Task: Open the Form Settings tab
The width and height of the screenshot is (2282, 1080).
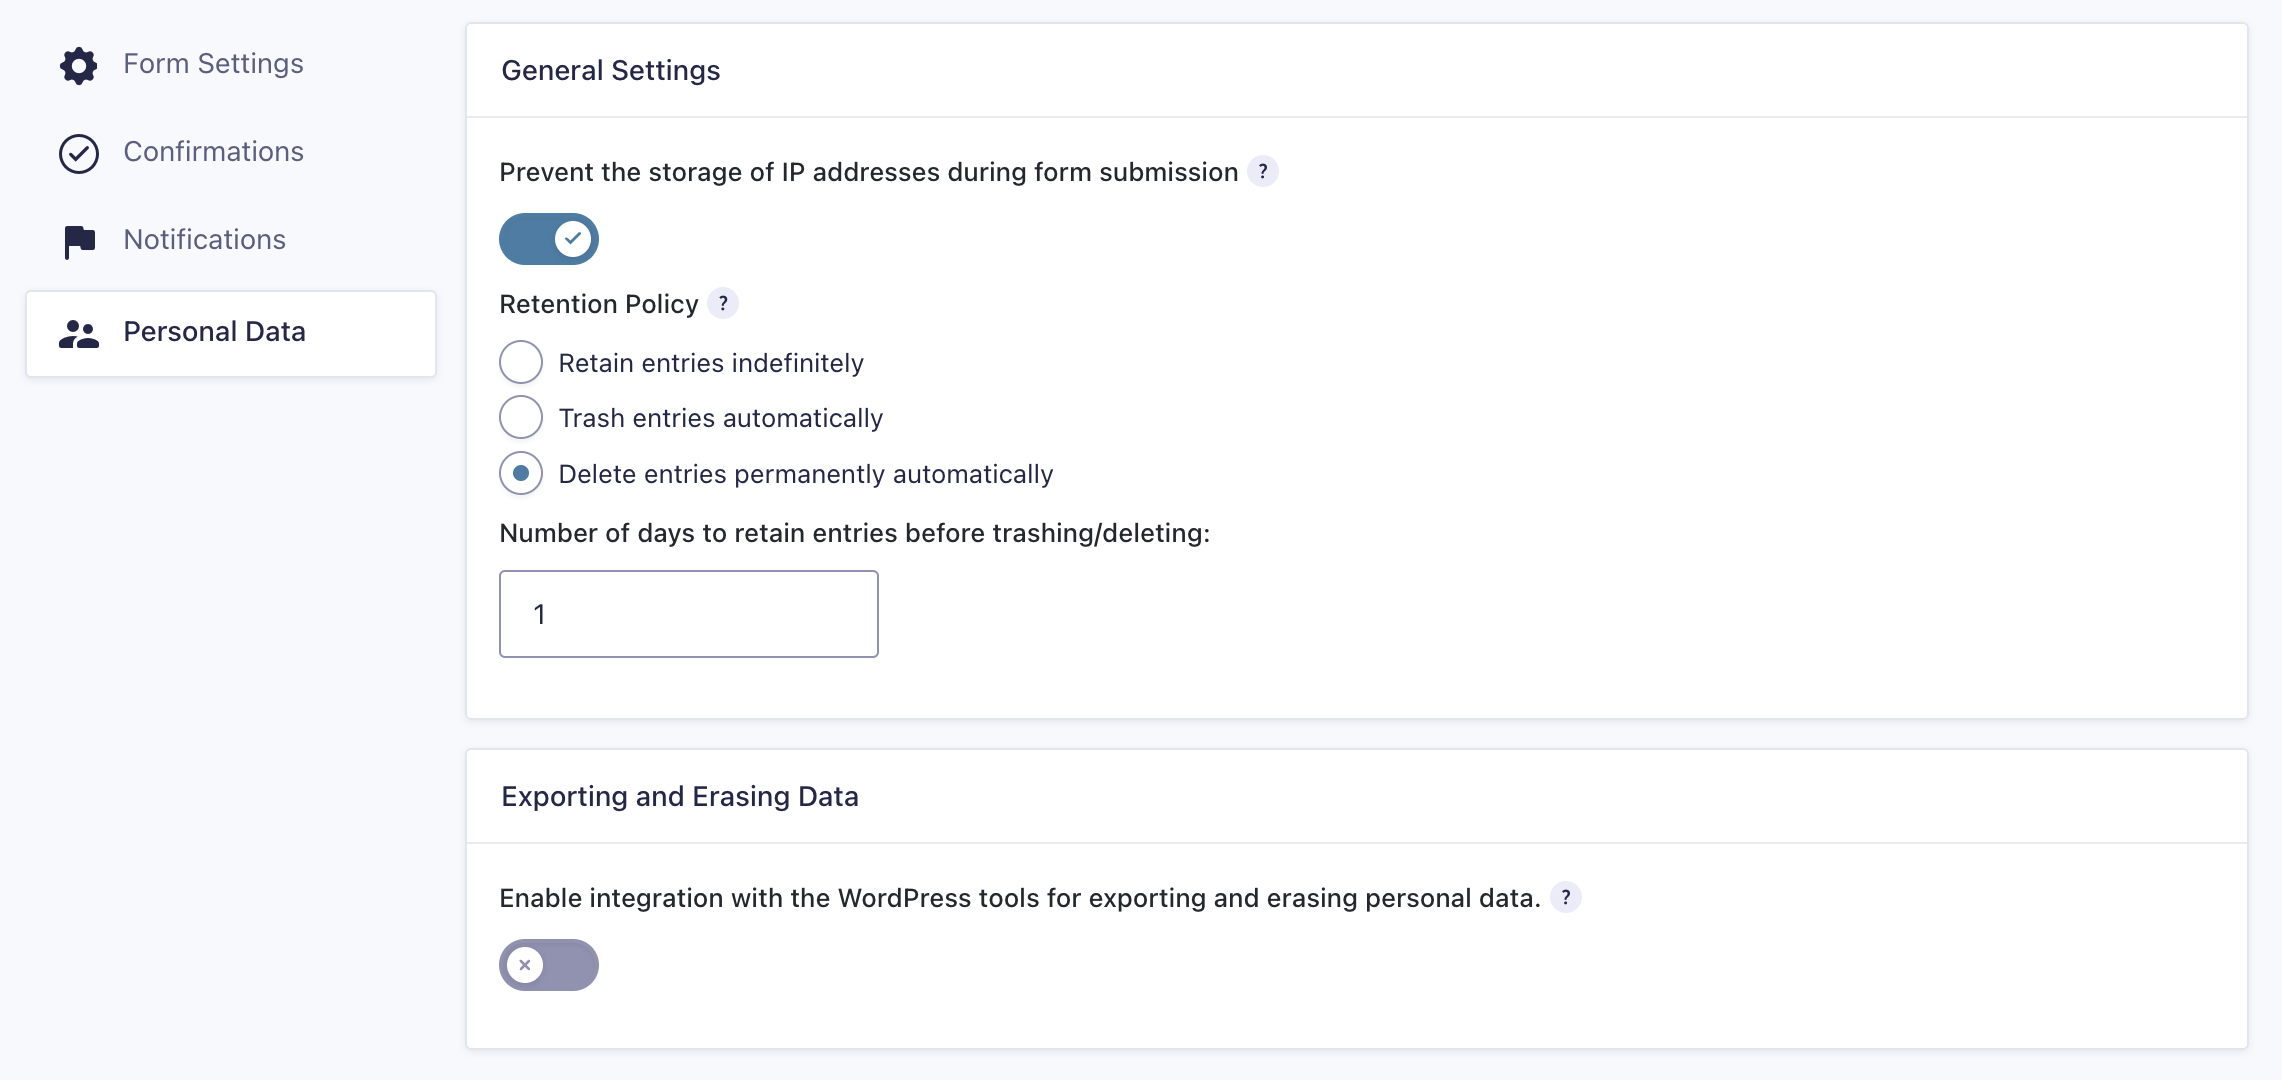Action: click(x=213, y=64)
